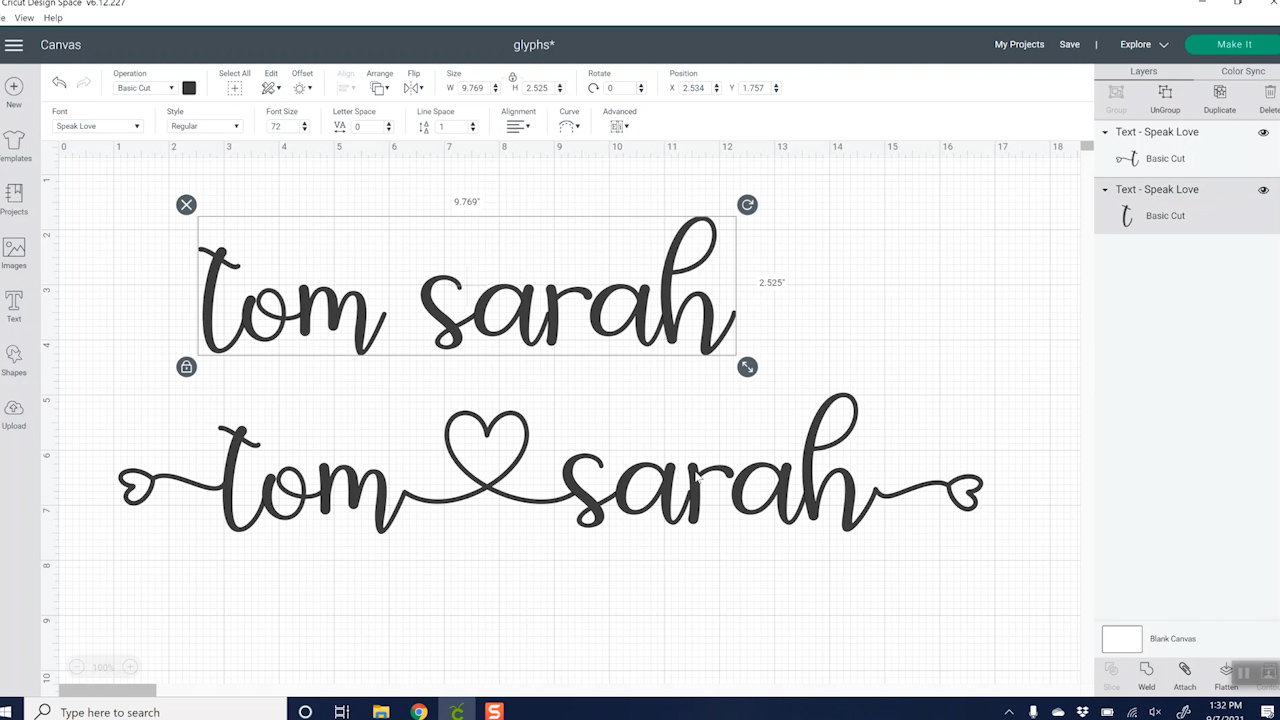Click the resize handle on selection
Image resolution: width=1280 pixels, height=720 pixels.
click(747, 367)
